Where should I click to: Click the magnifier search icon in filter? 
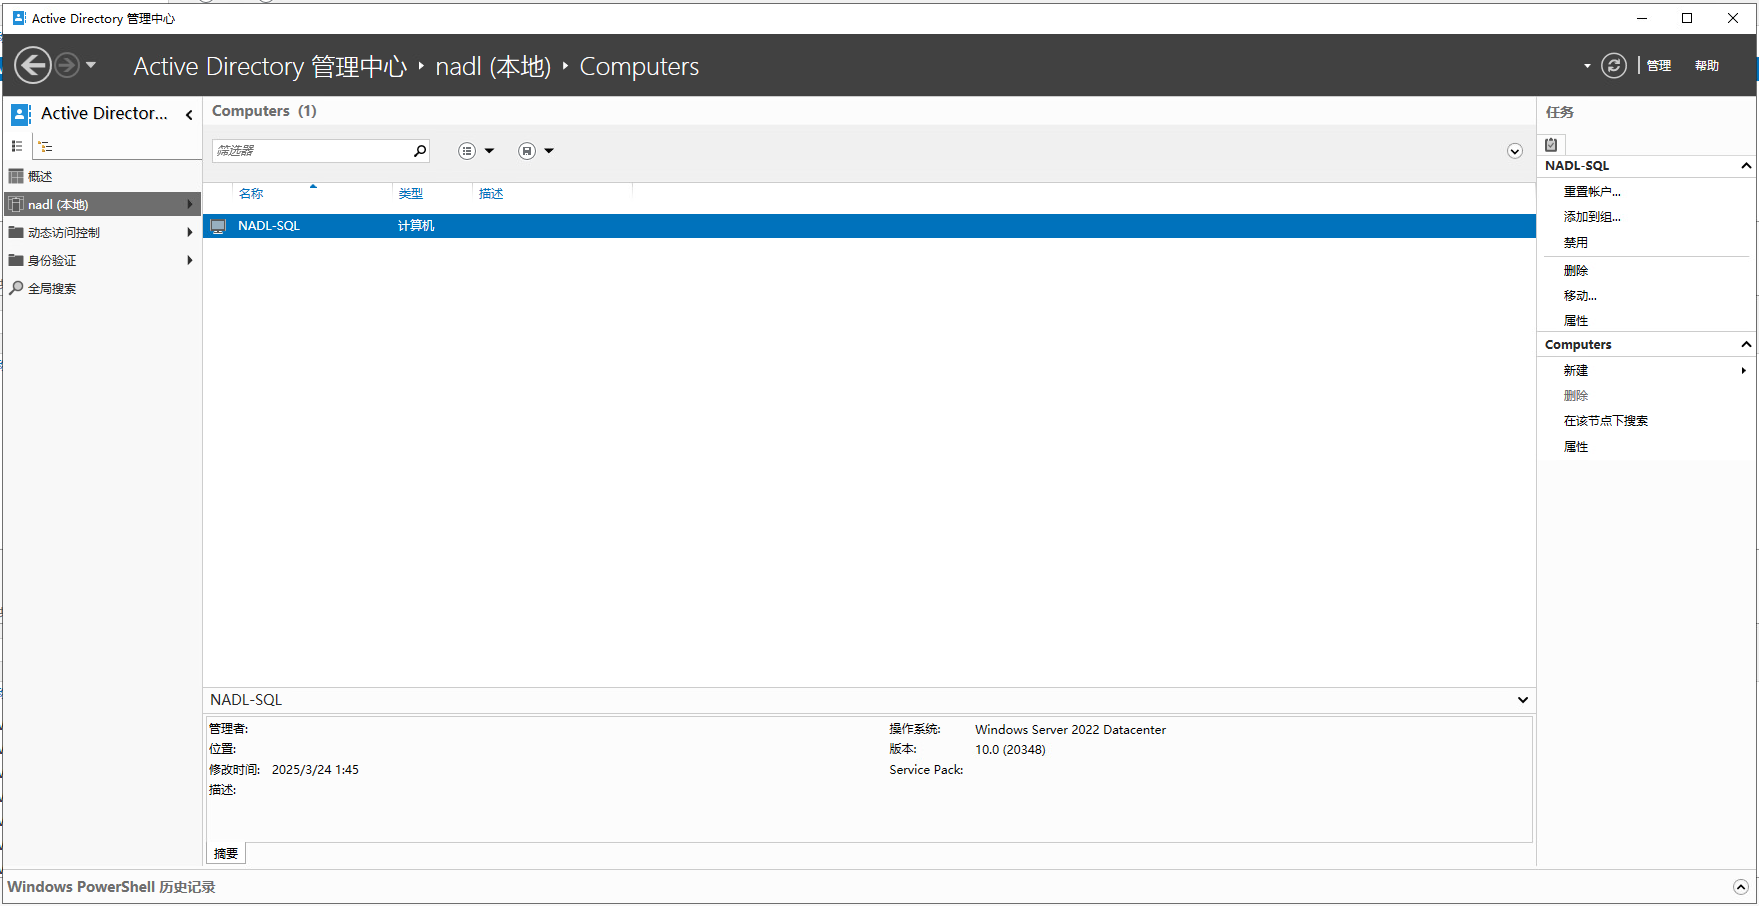pyautogui.click(x=420, y=151)
